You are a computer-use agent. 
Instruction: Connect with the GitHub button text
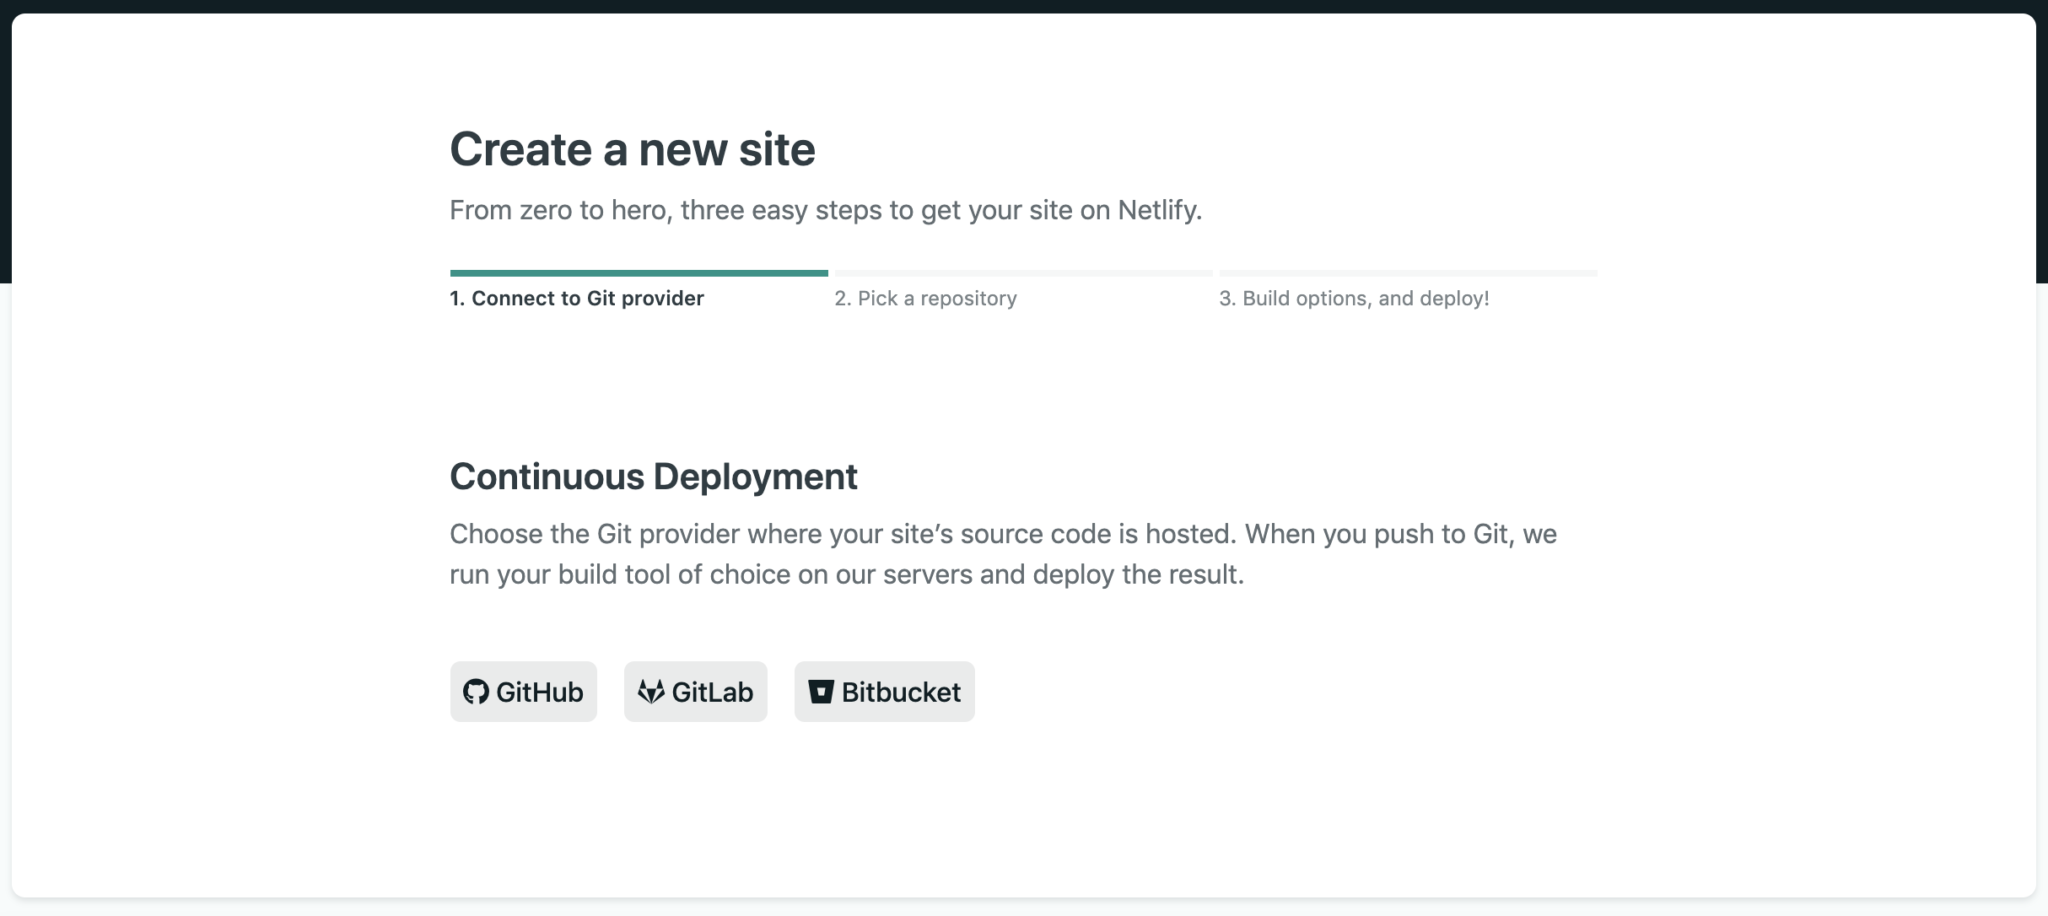[539, 692]
